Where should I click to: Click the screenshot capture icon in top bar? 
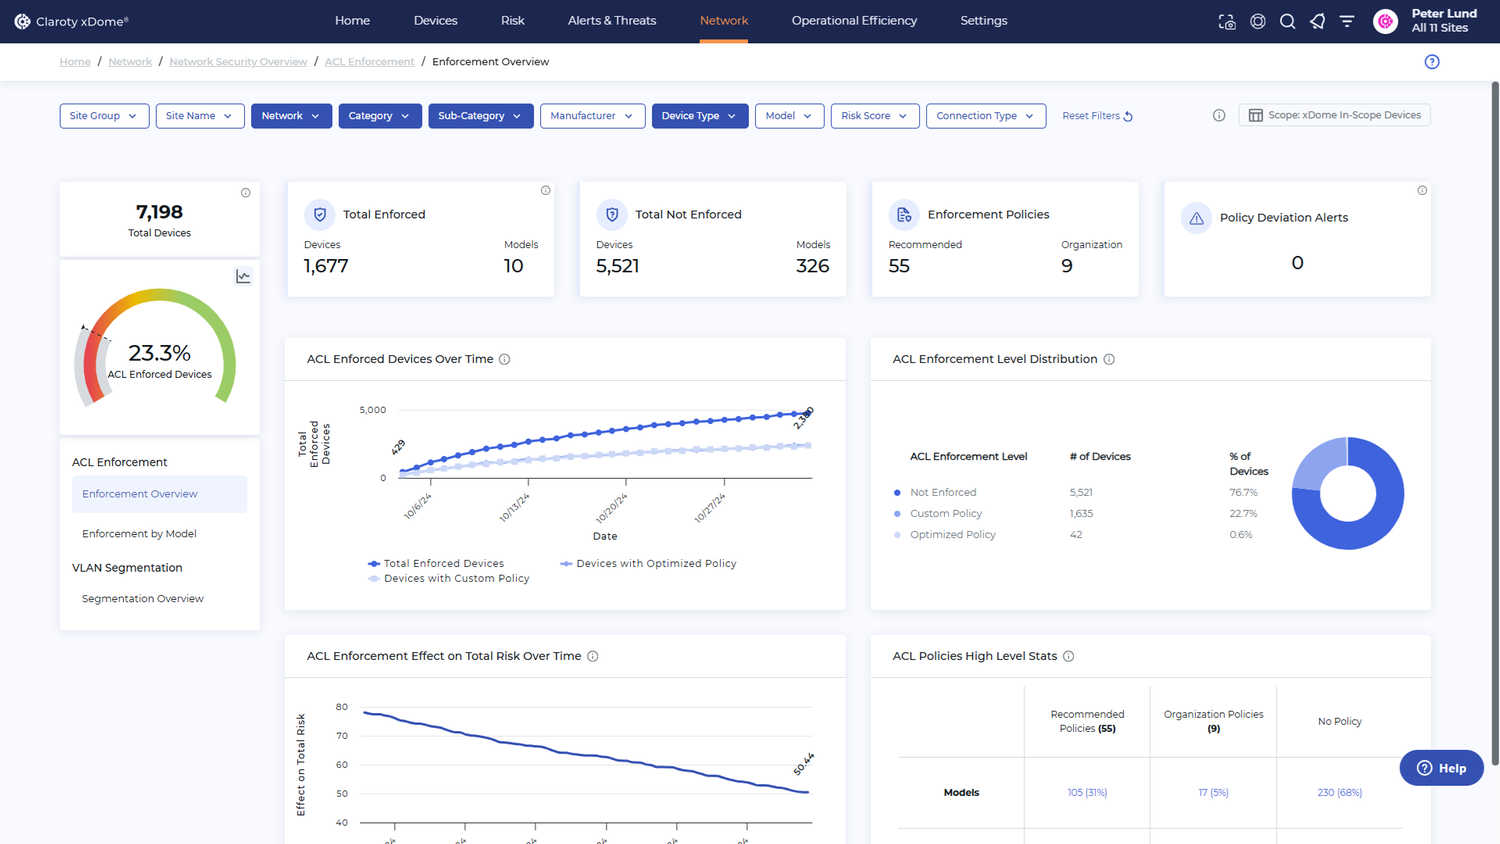(x=1227, y=21)
